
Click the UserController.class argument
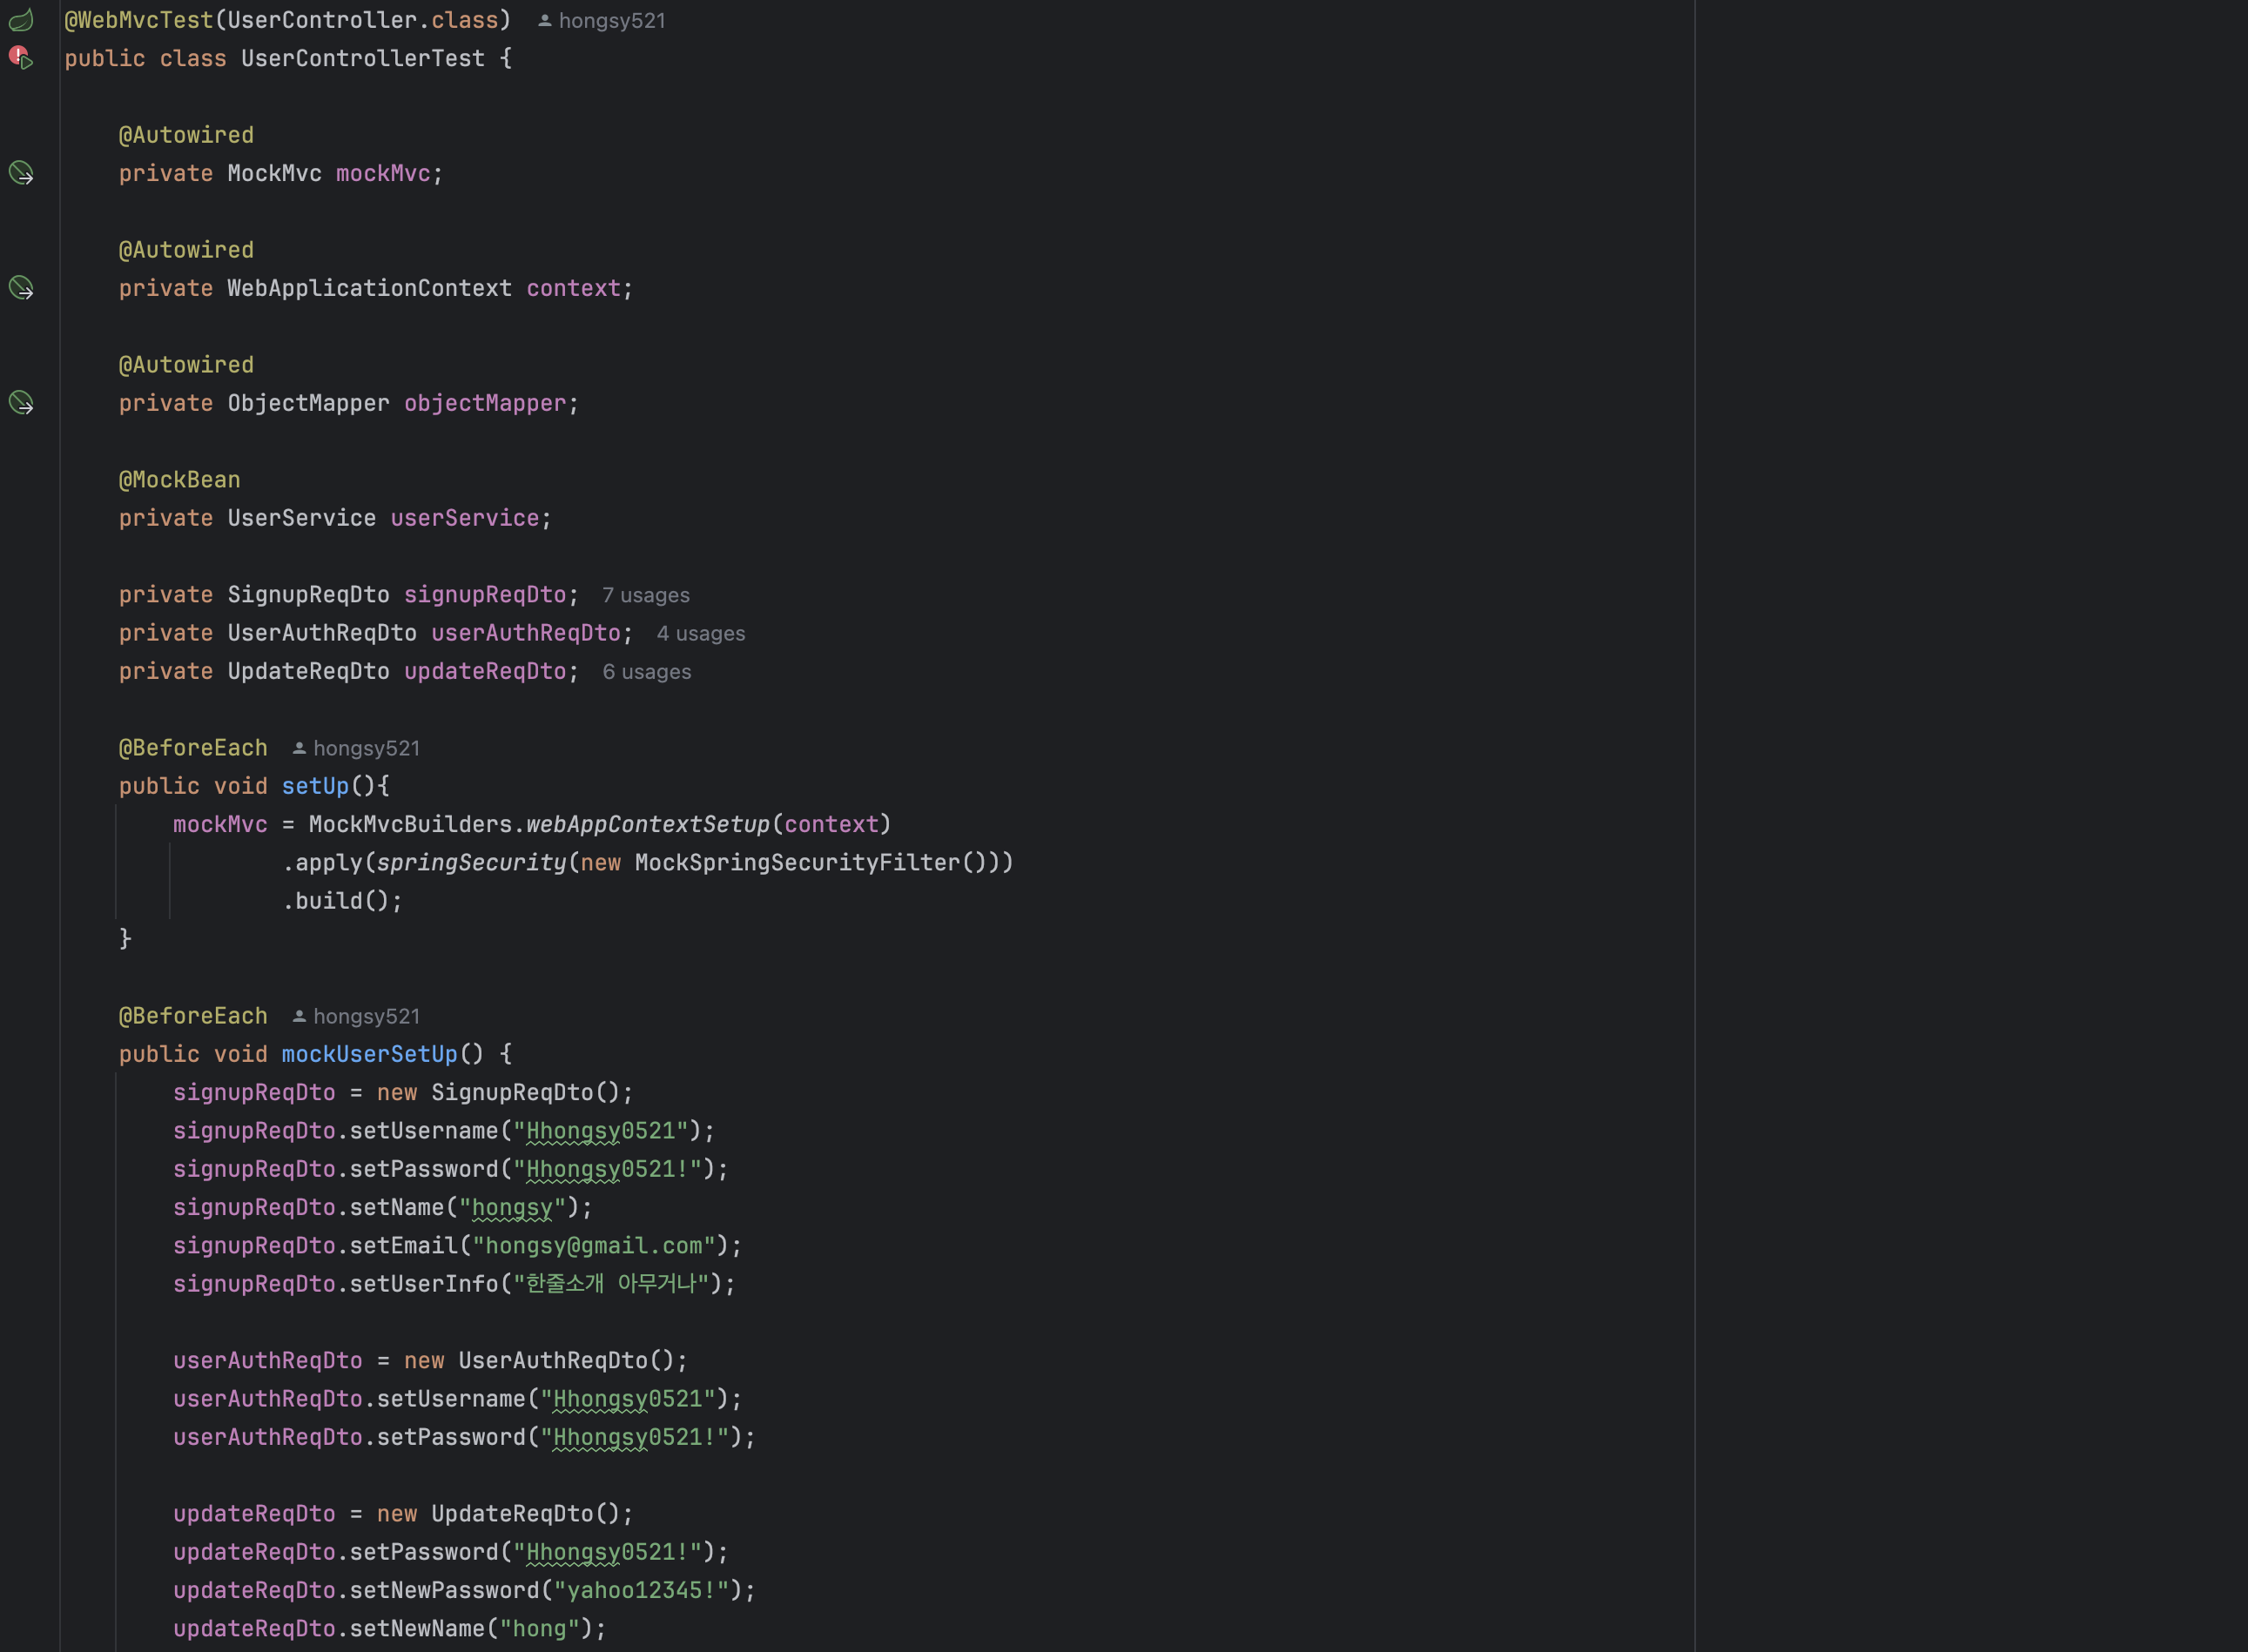363,21
